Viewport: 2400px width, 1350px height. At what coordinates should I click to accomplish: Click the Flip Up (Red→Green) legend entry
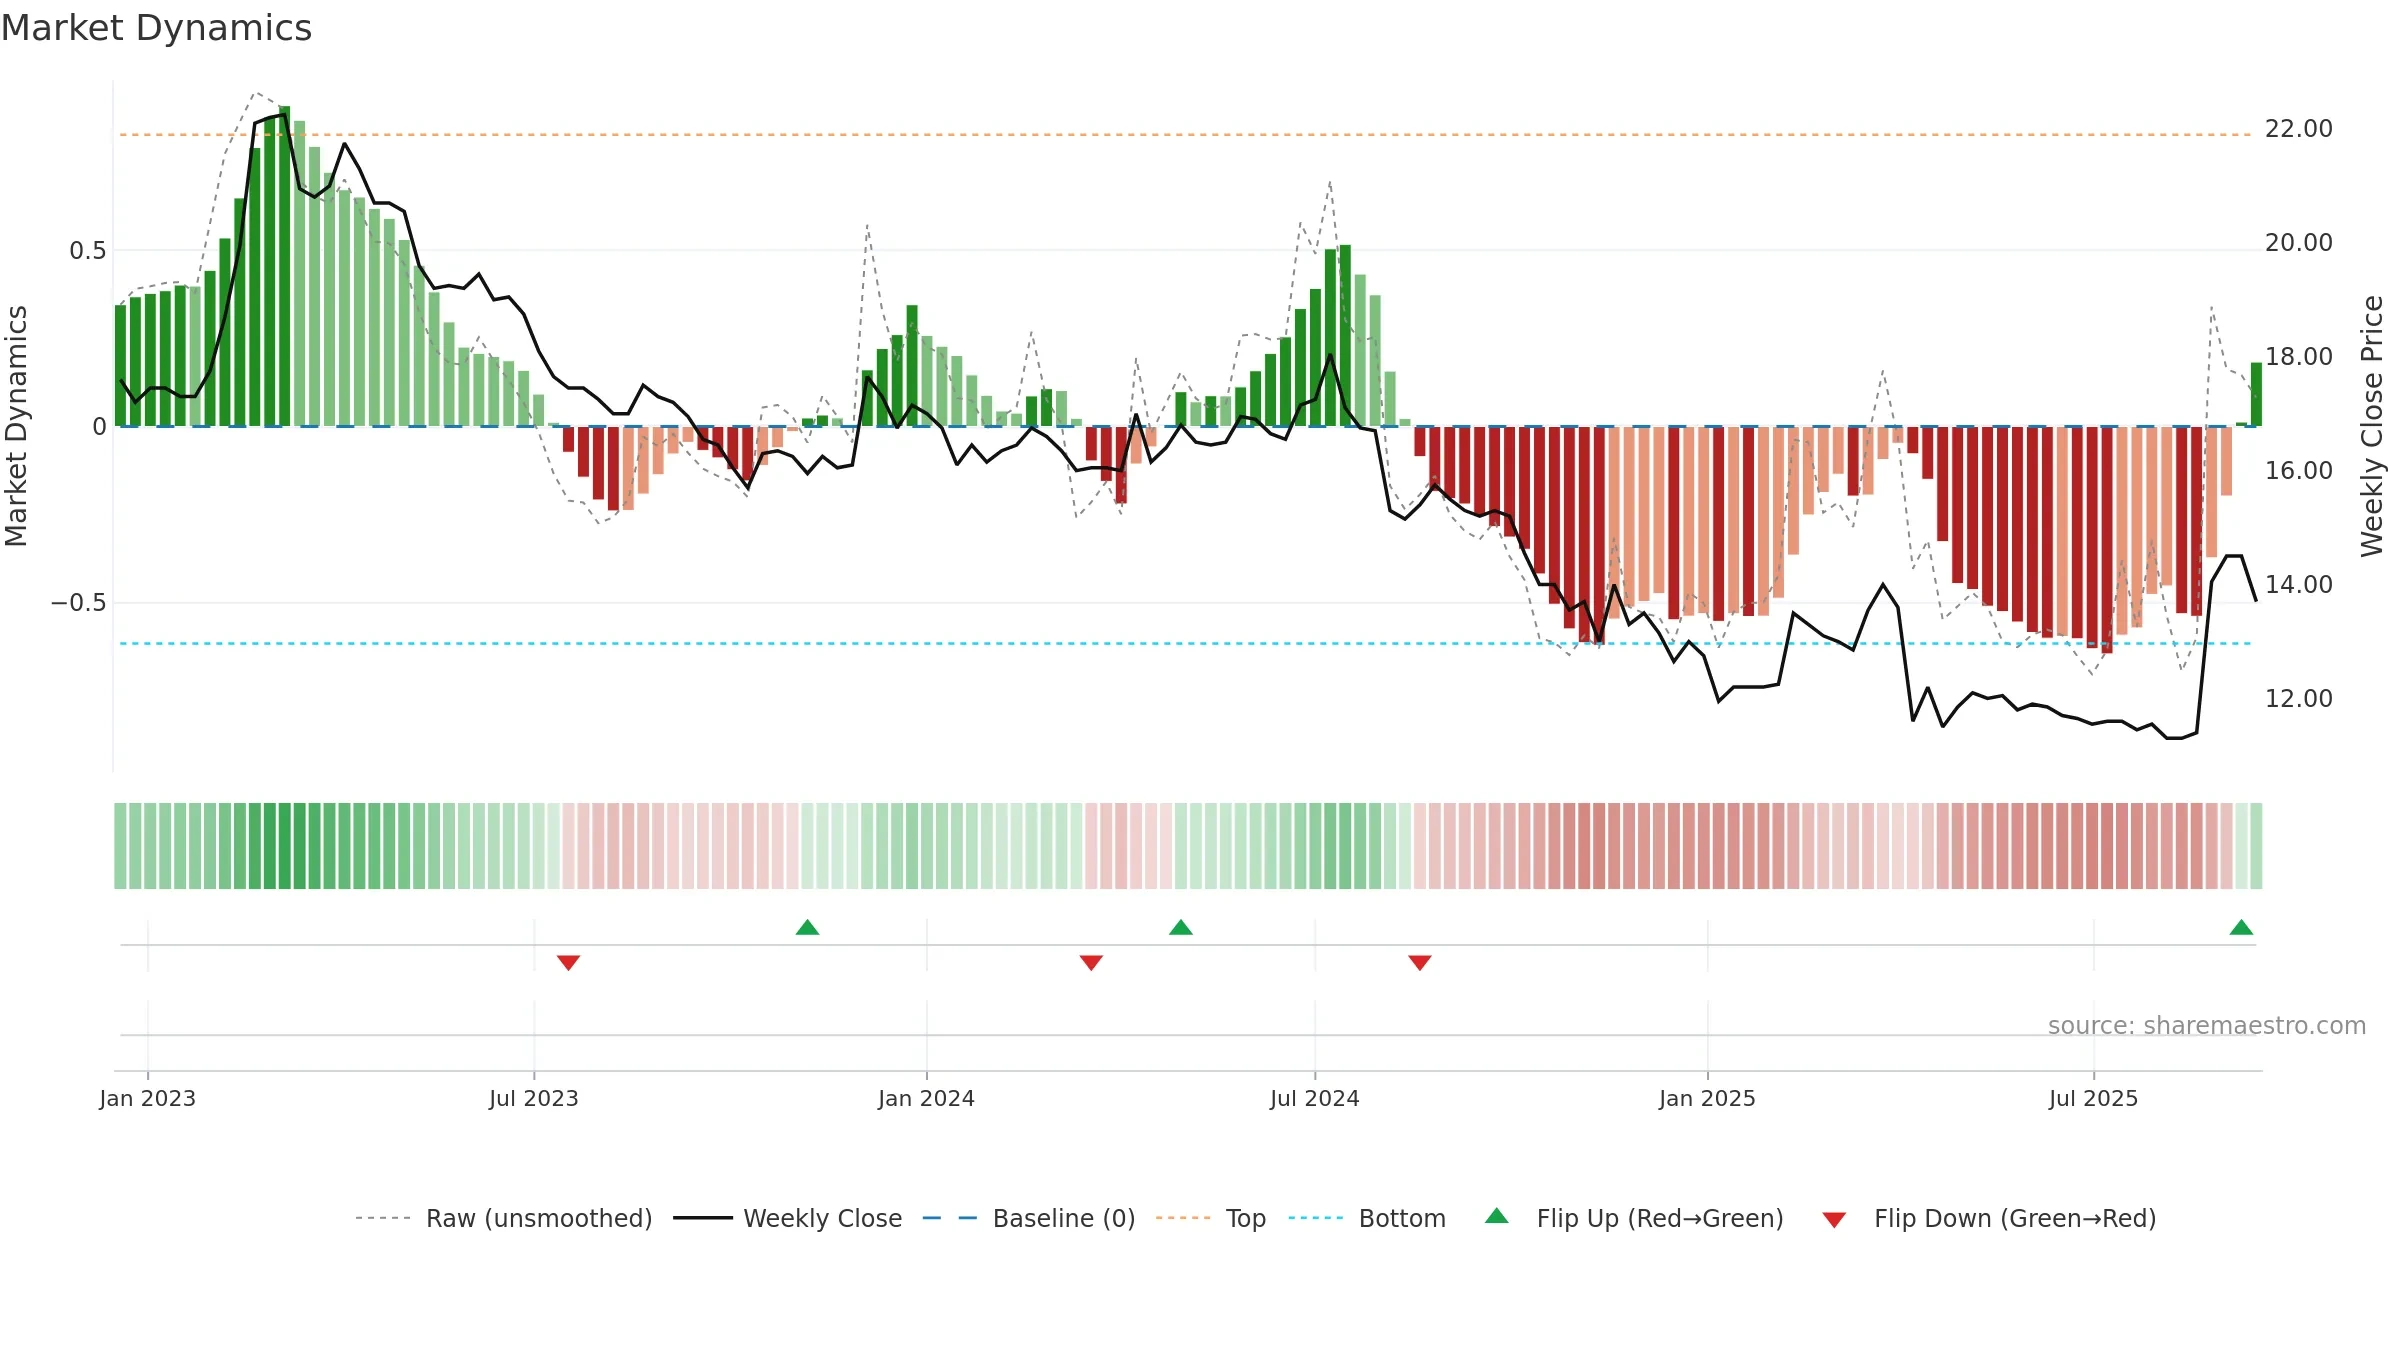1634,1218
